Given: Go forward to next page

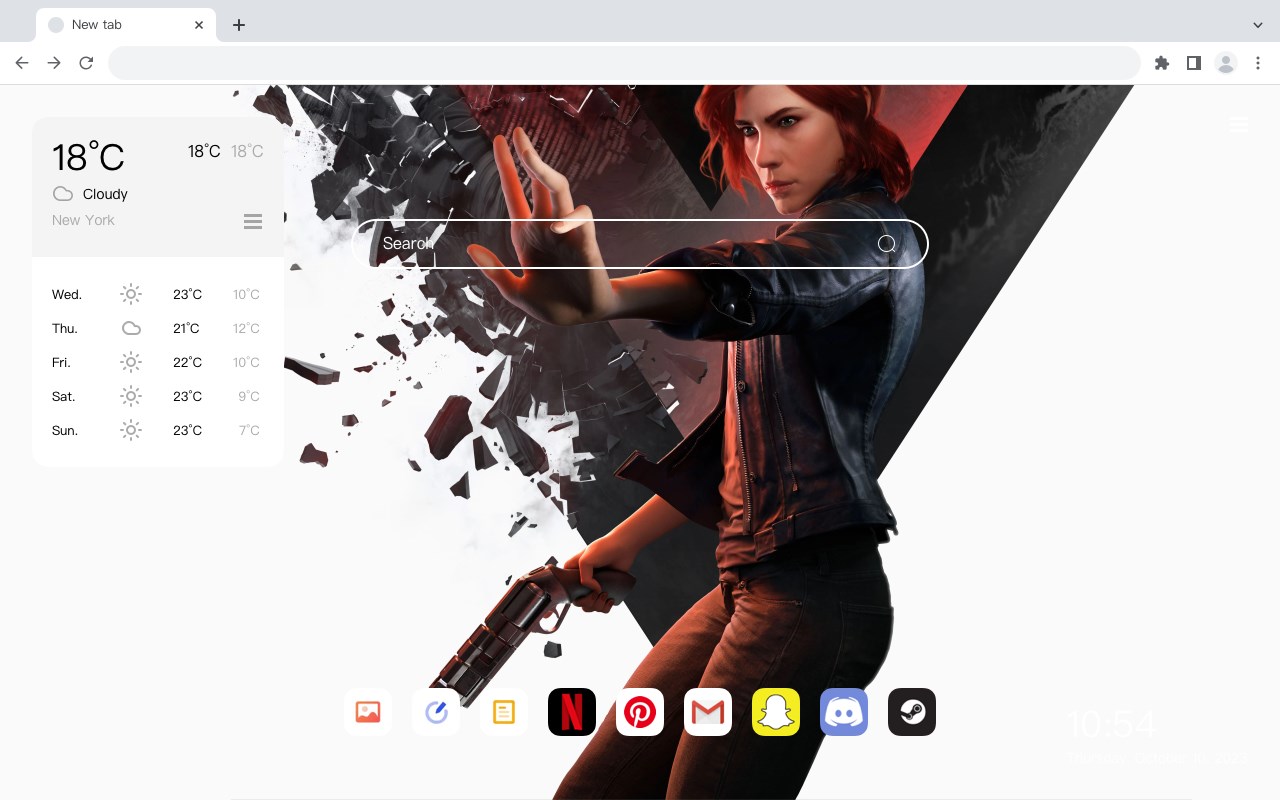Looking at the screenshot, I should tap(54, 63).
